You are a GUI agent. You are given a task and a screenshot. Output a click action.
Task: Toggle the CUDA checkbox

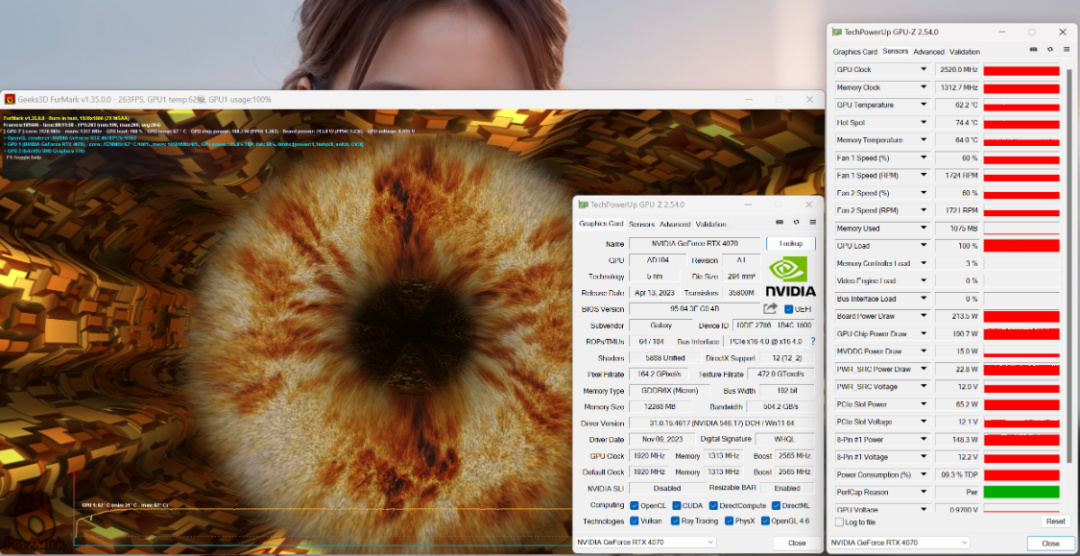[677, 506]
